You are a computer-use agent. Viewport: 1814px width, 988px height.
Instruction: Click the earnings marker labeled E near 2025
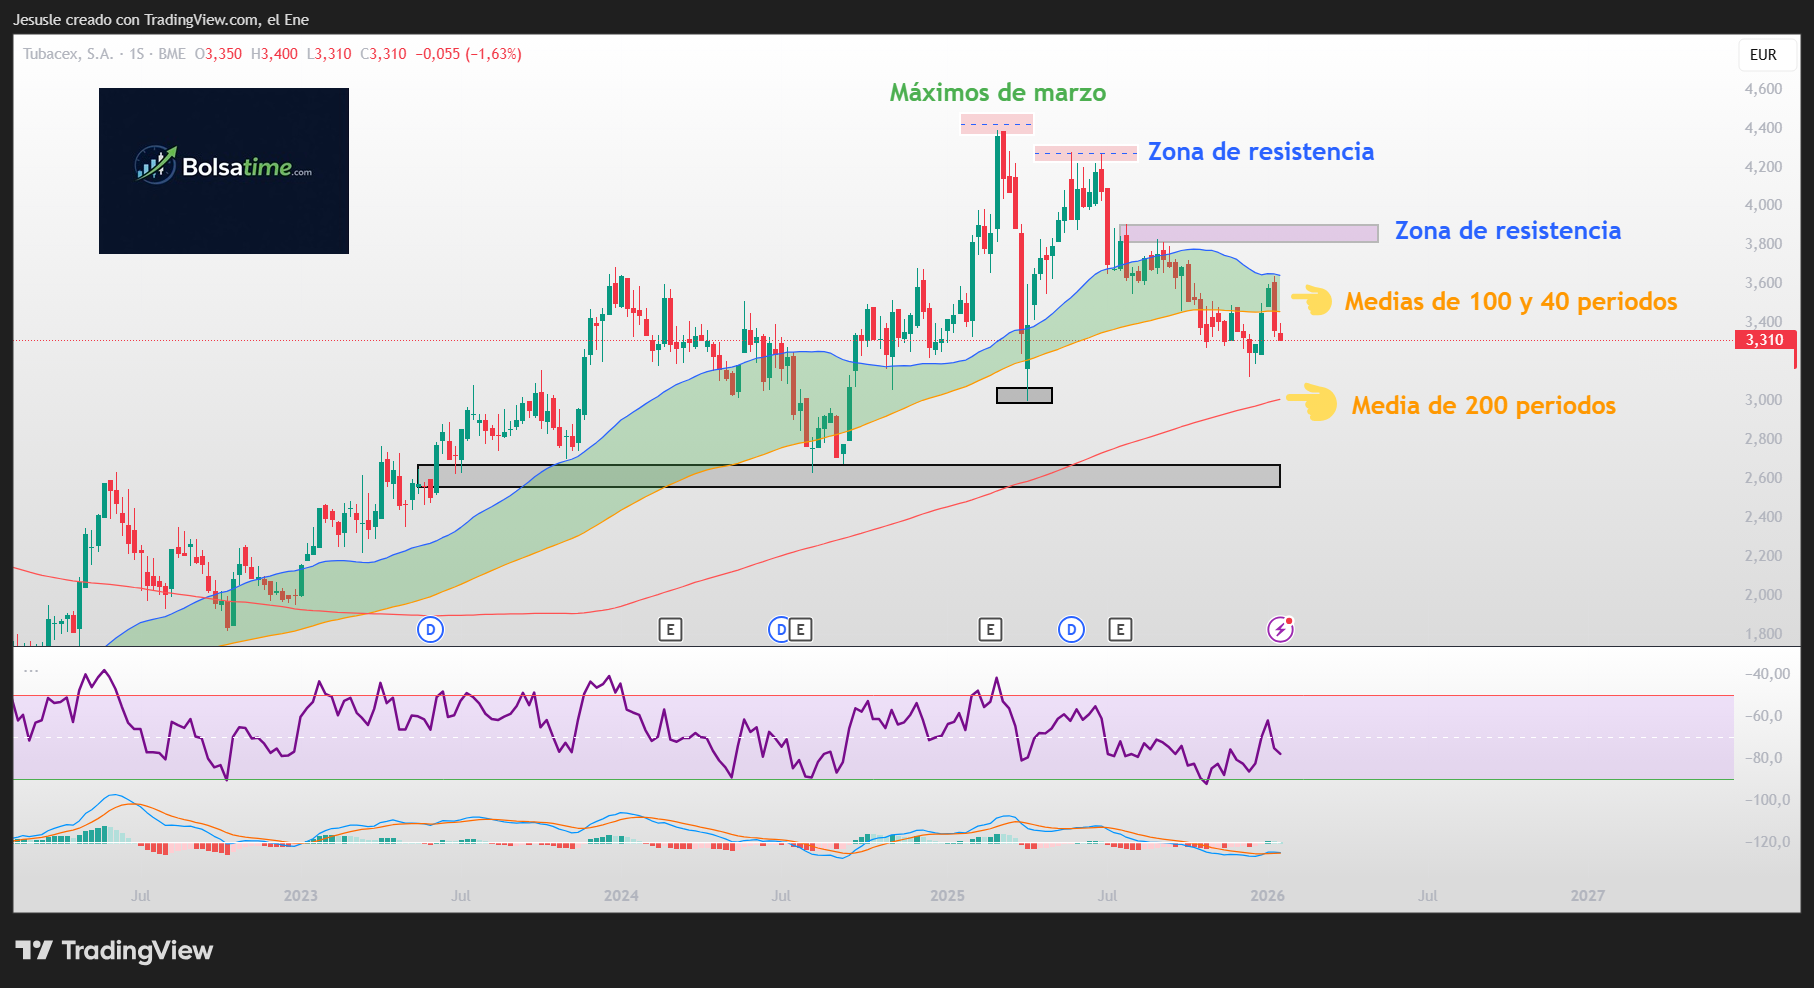(991, 630)
